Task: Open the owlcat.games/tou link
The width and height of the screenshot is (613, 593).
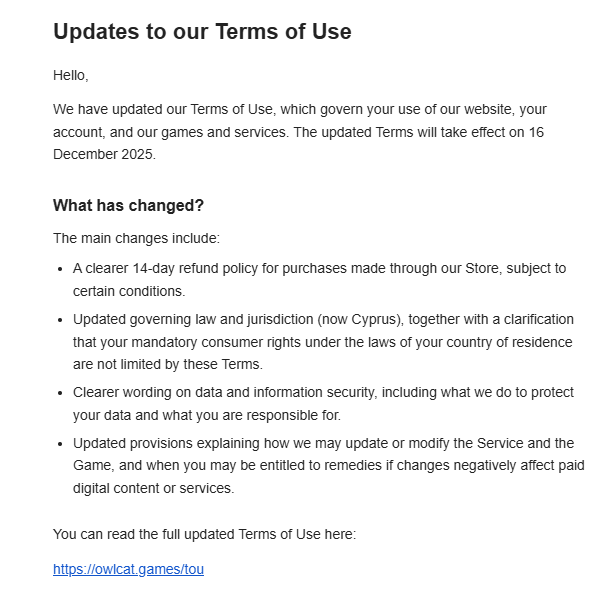Action: coord(128,569)
